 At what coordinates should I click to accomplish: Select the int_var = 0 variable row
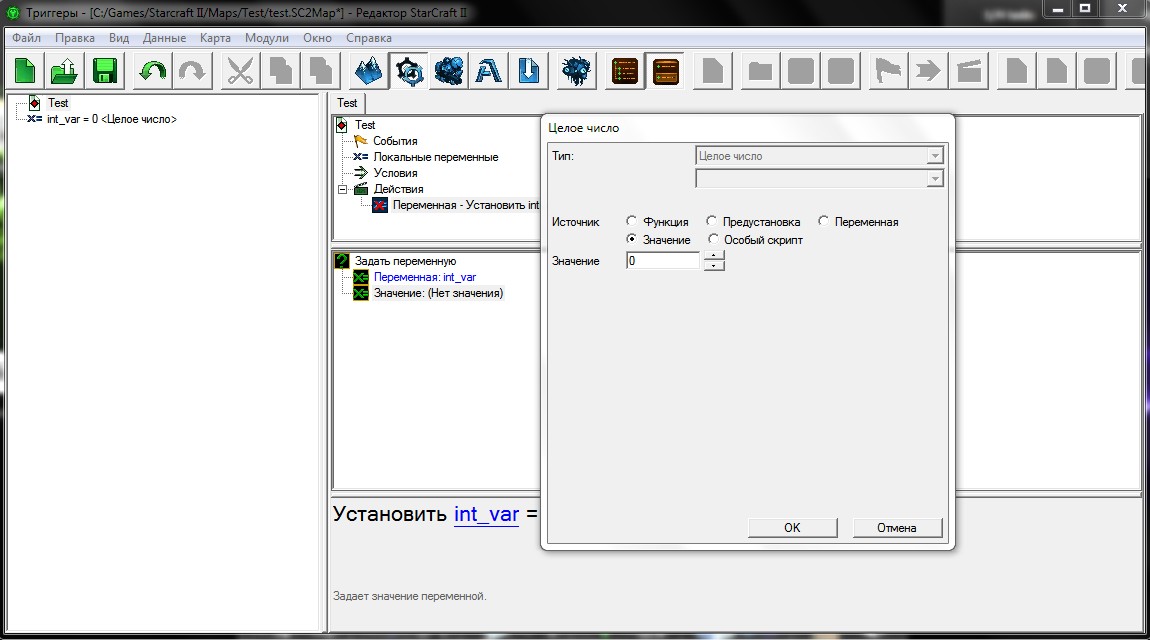[111, 119]
